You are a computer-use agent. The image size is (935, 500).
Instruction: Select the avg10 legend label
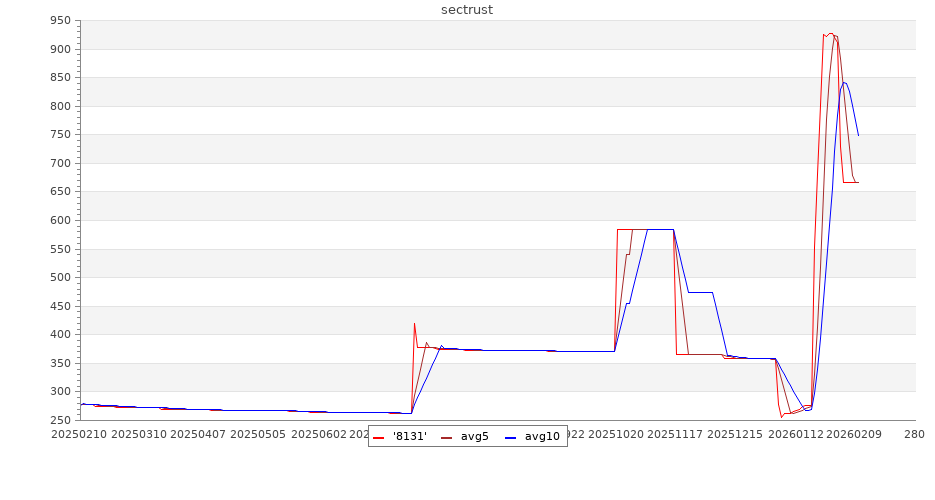point(542,436)
